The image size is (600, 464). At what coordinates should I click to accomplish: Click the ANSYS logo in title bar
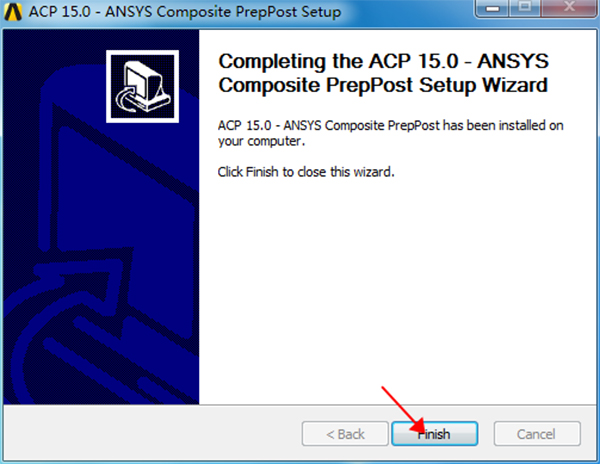pyautogui.click(x=13, y=11)
